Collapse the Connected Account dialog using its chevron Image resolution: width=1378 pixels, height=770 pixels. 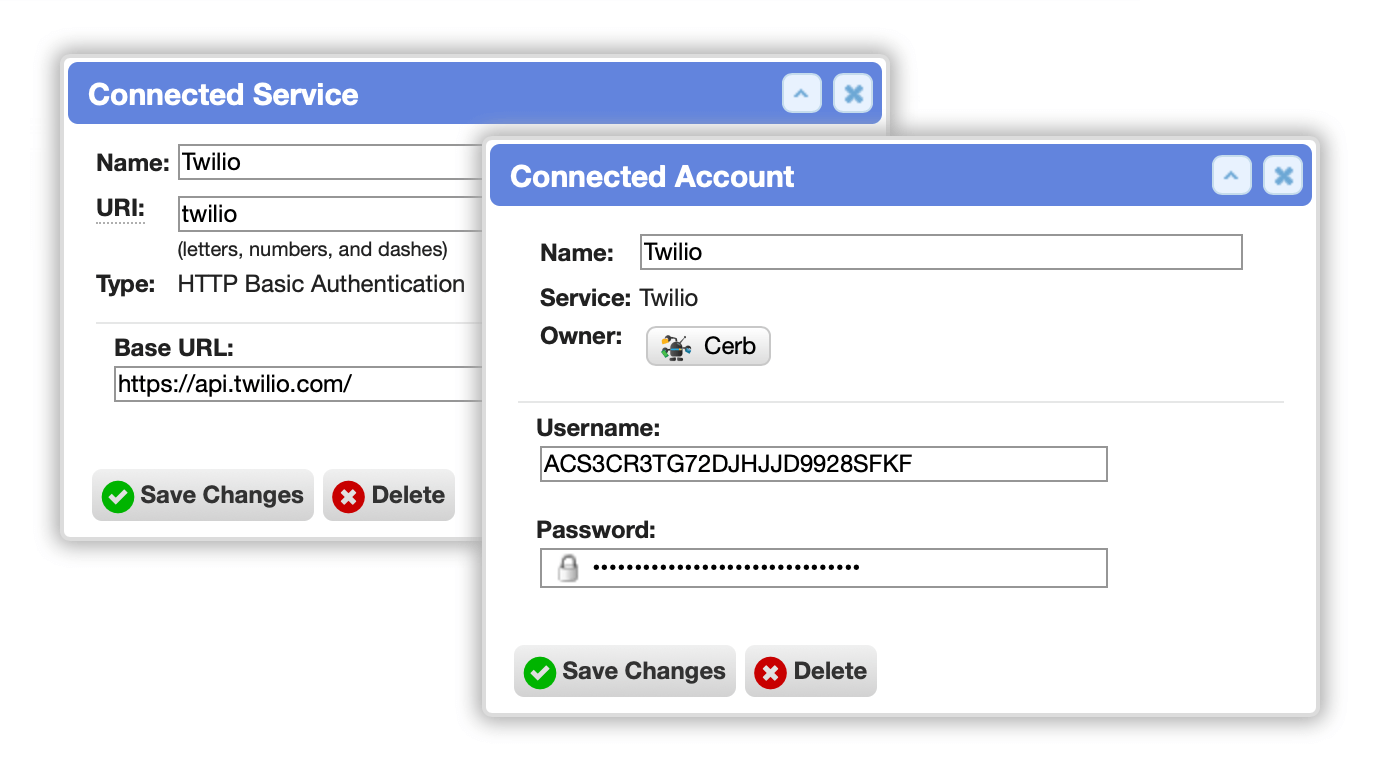coord(1232,176)
